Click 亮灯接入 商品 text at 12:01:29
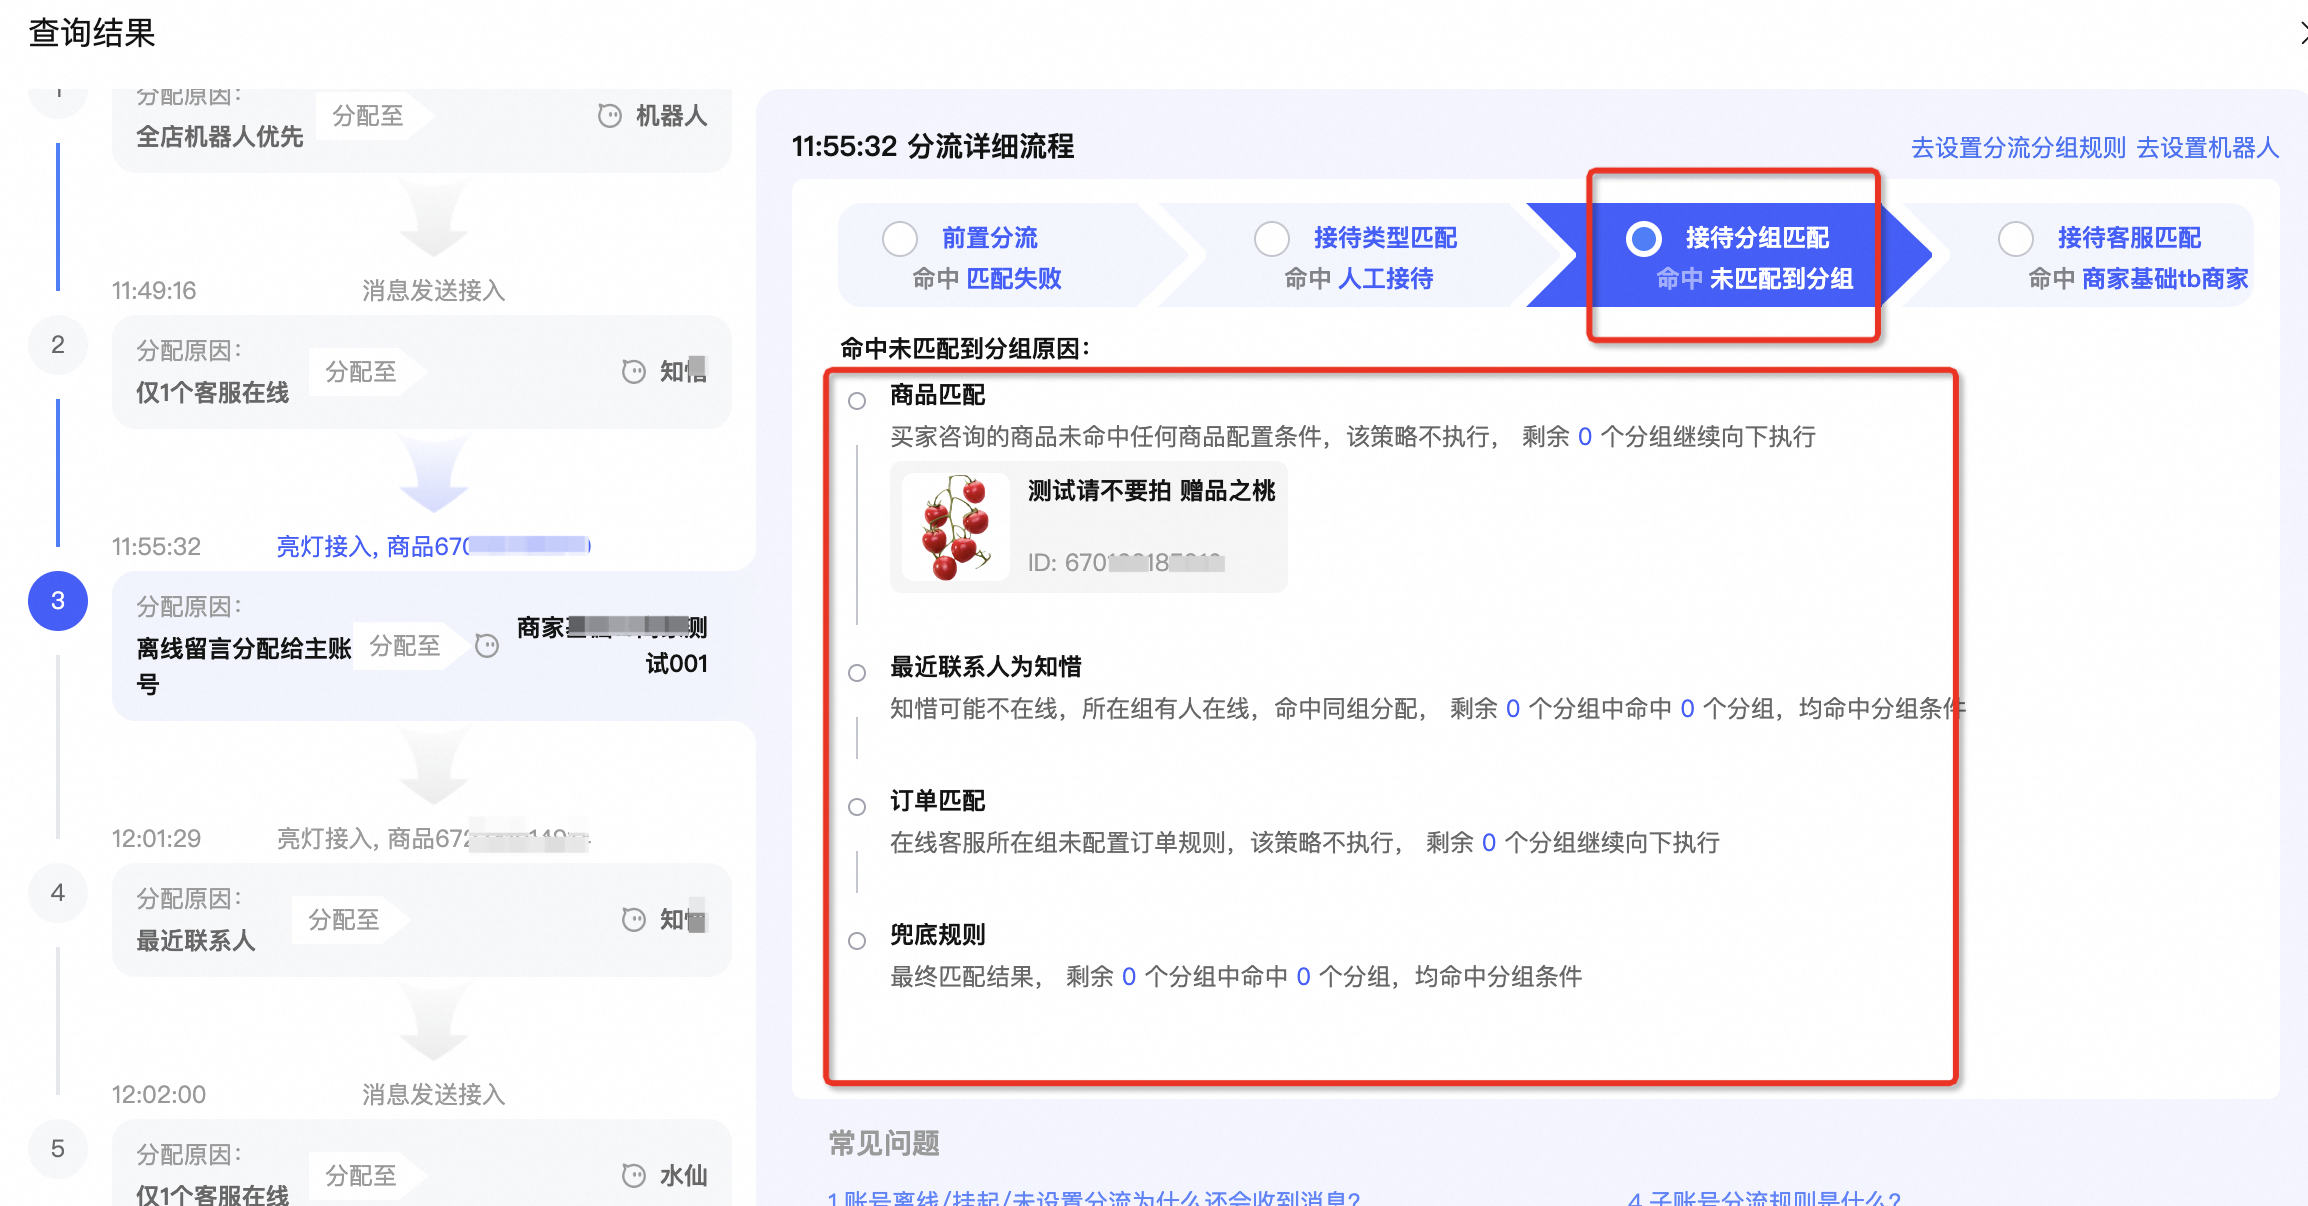 (x=433, y=838)
